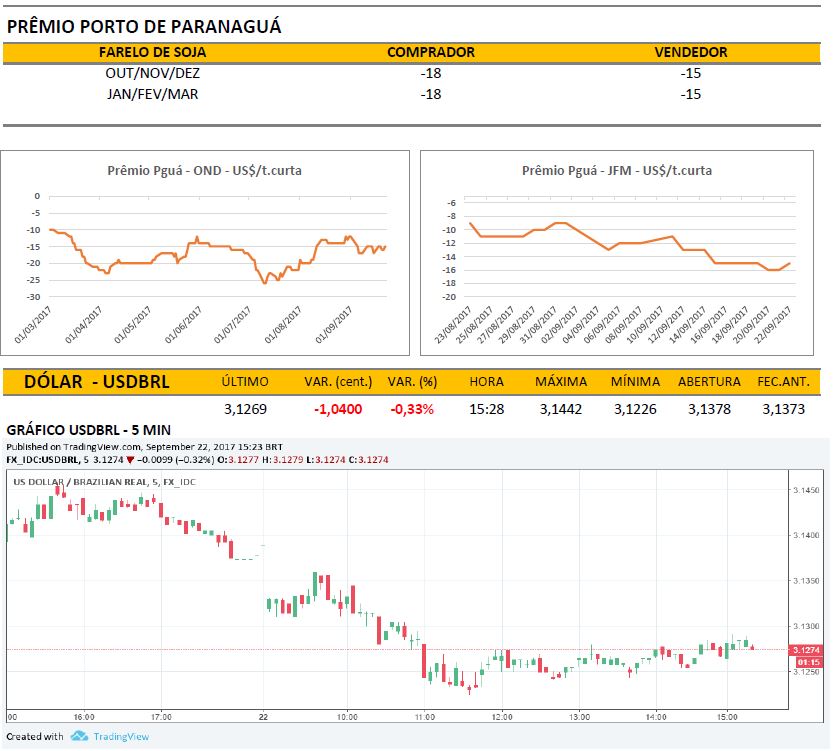835x751 pixels.
Task: Click the TradingView cloud logo icon
Action: click(80, 737)
